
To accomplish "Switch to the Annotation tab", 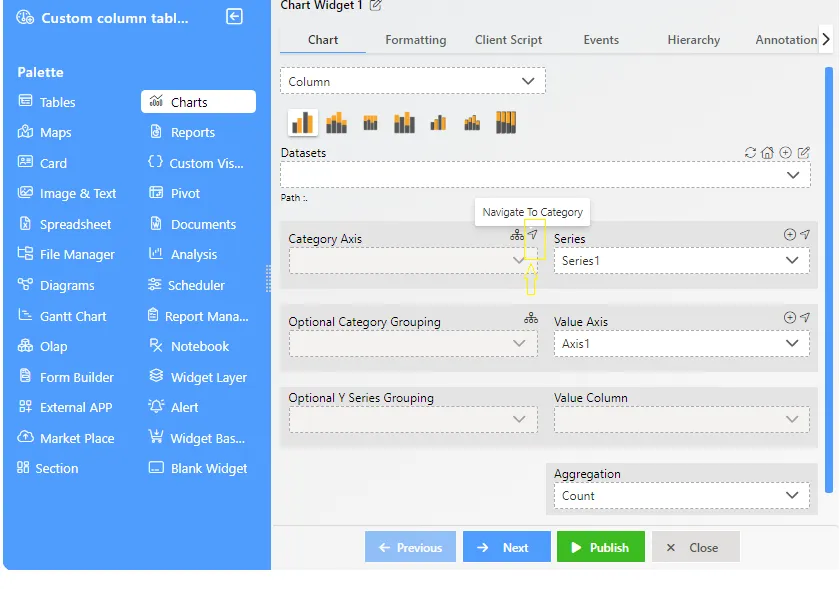I will 786,40.
